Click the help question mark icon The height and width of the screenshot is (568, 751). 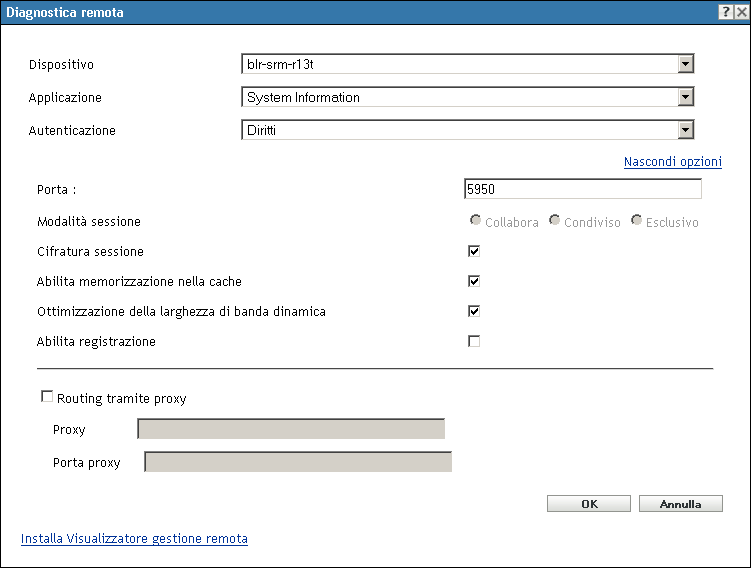[x=724, y=10]
